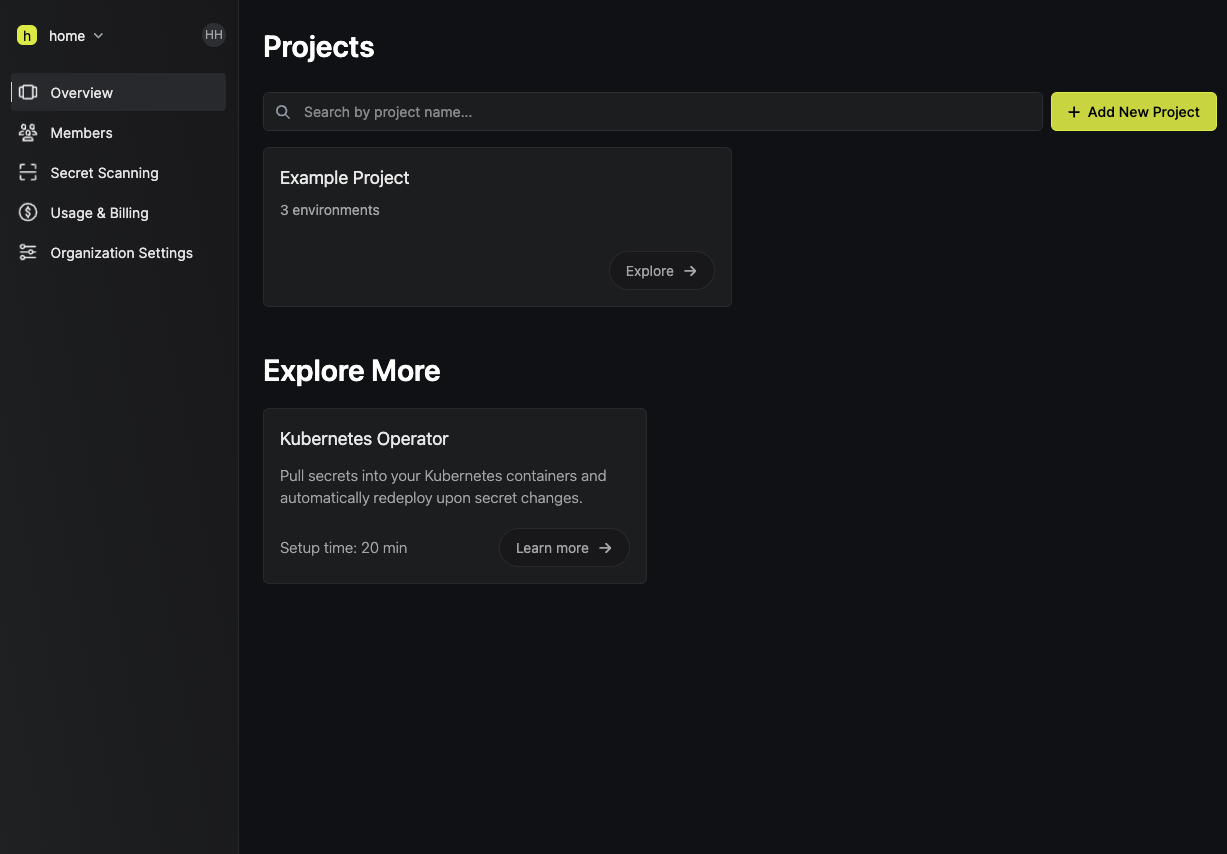1227x854 pixels.
Task: Go to the Overview page label
Action: [82, 93]
